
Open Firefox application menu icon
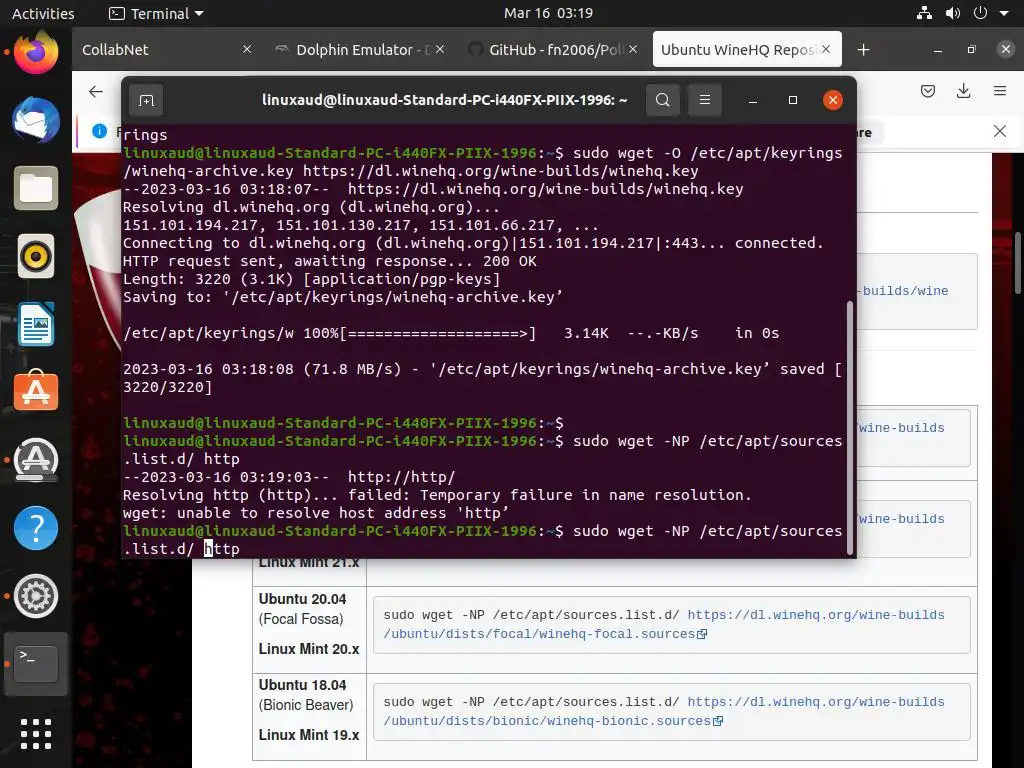click(x=1000, y=91)
